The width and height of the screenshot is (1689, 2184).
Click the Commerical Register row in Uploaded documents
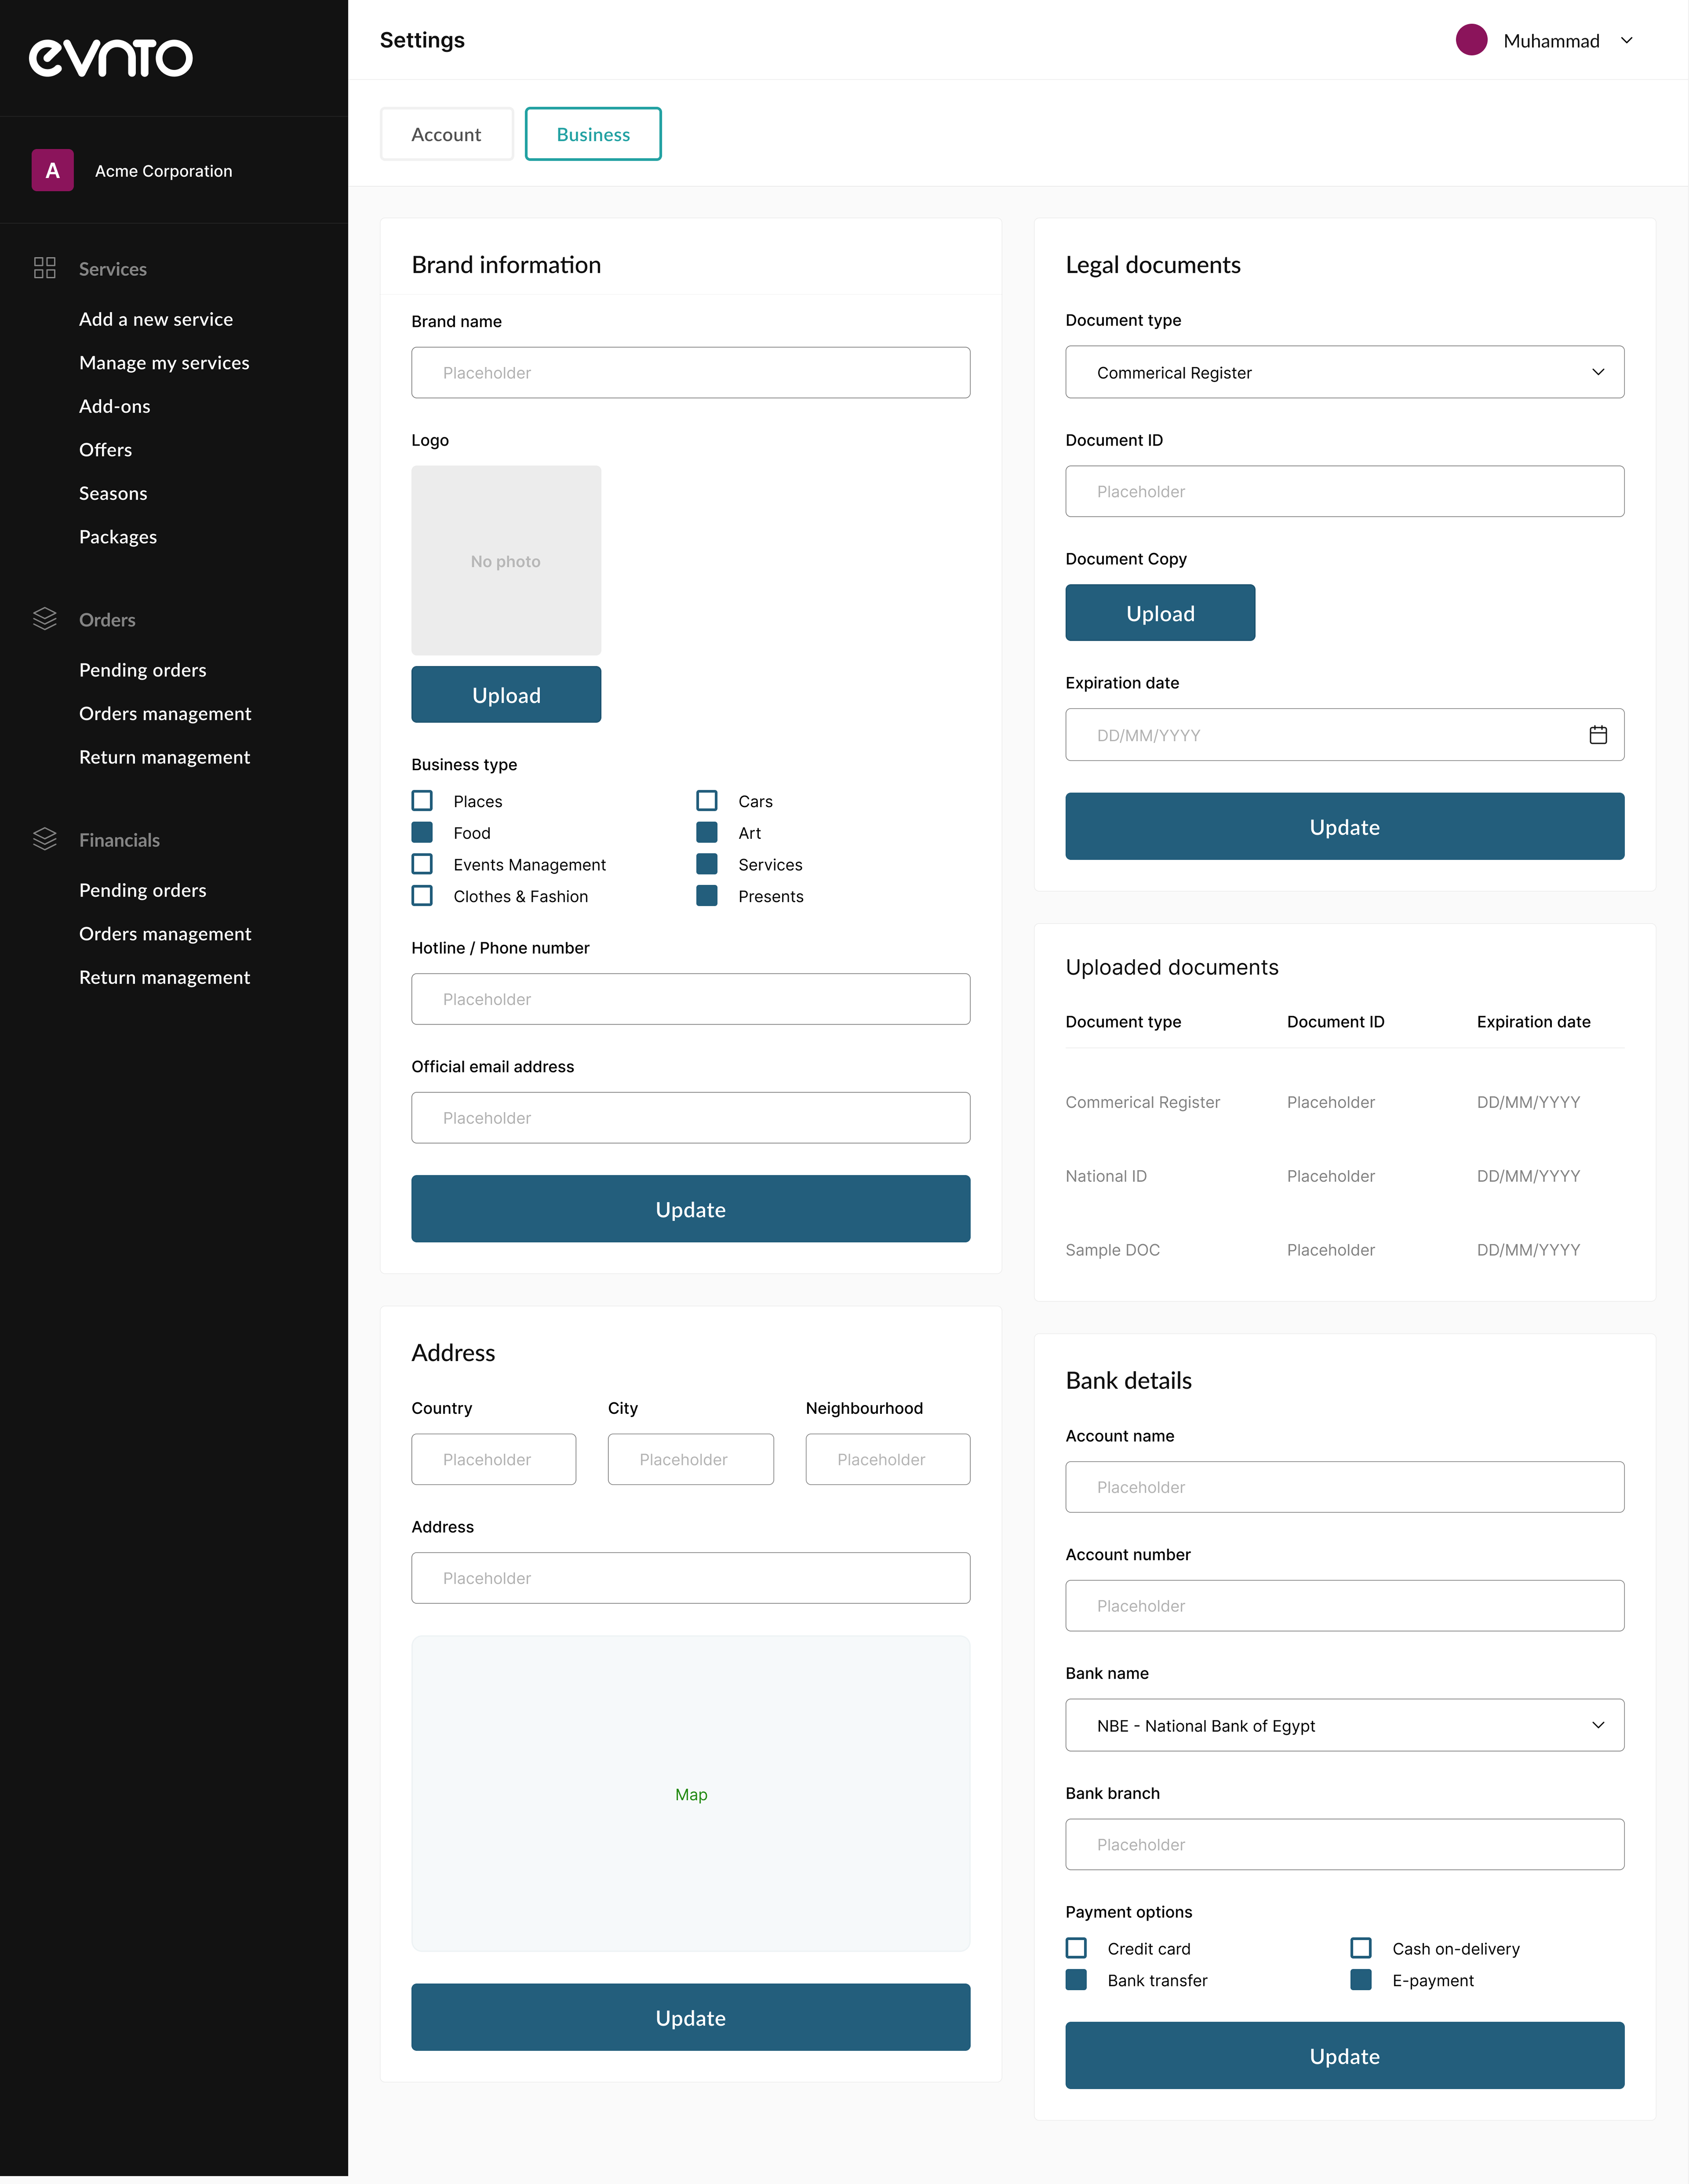pos(1345,1102)
